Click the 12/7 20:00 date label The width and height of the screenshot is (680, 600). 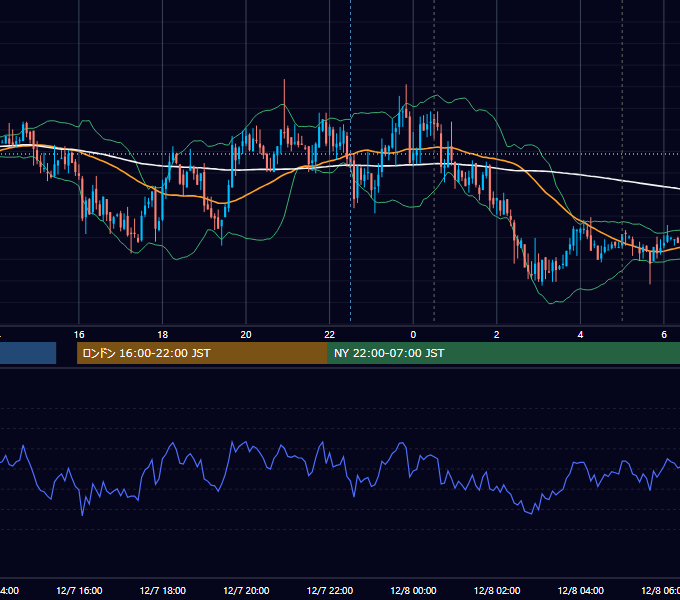(x=246, y=591)
